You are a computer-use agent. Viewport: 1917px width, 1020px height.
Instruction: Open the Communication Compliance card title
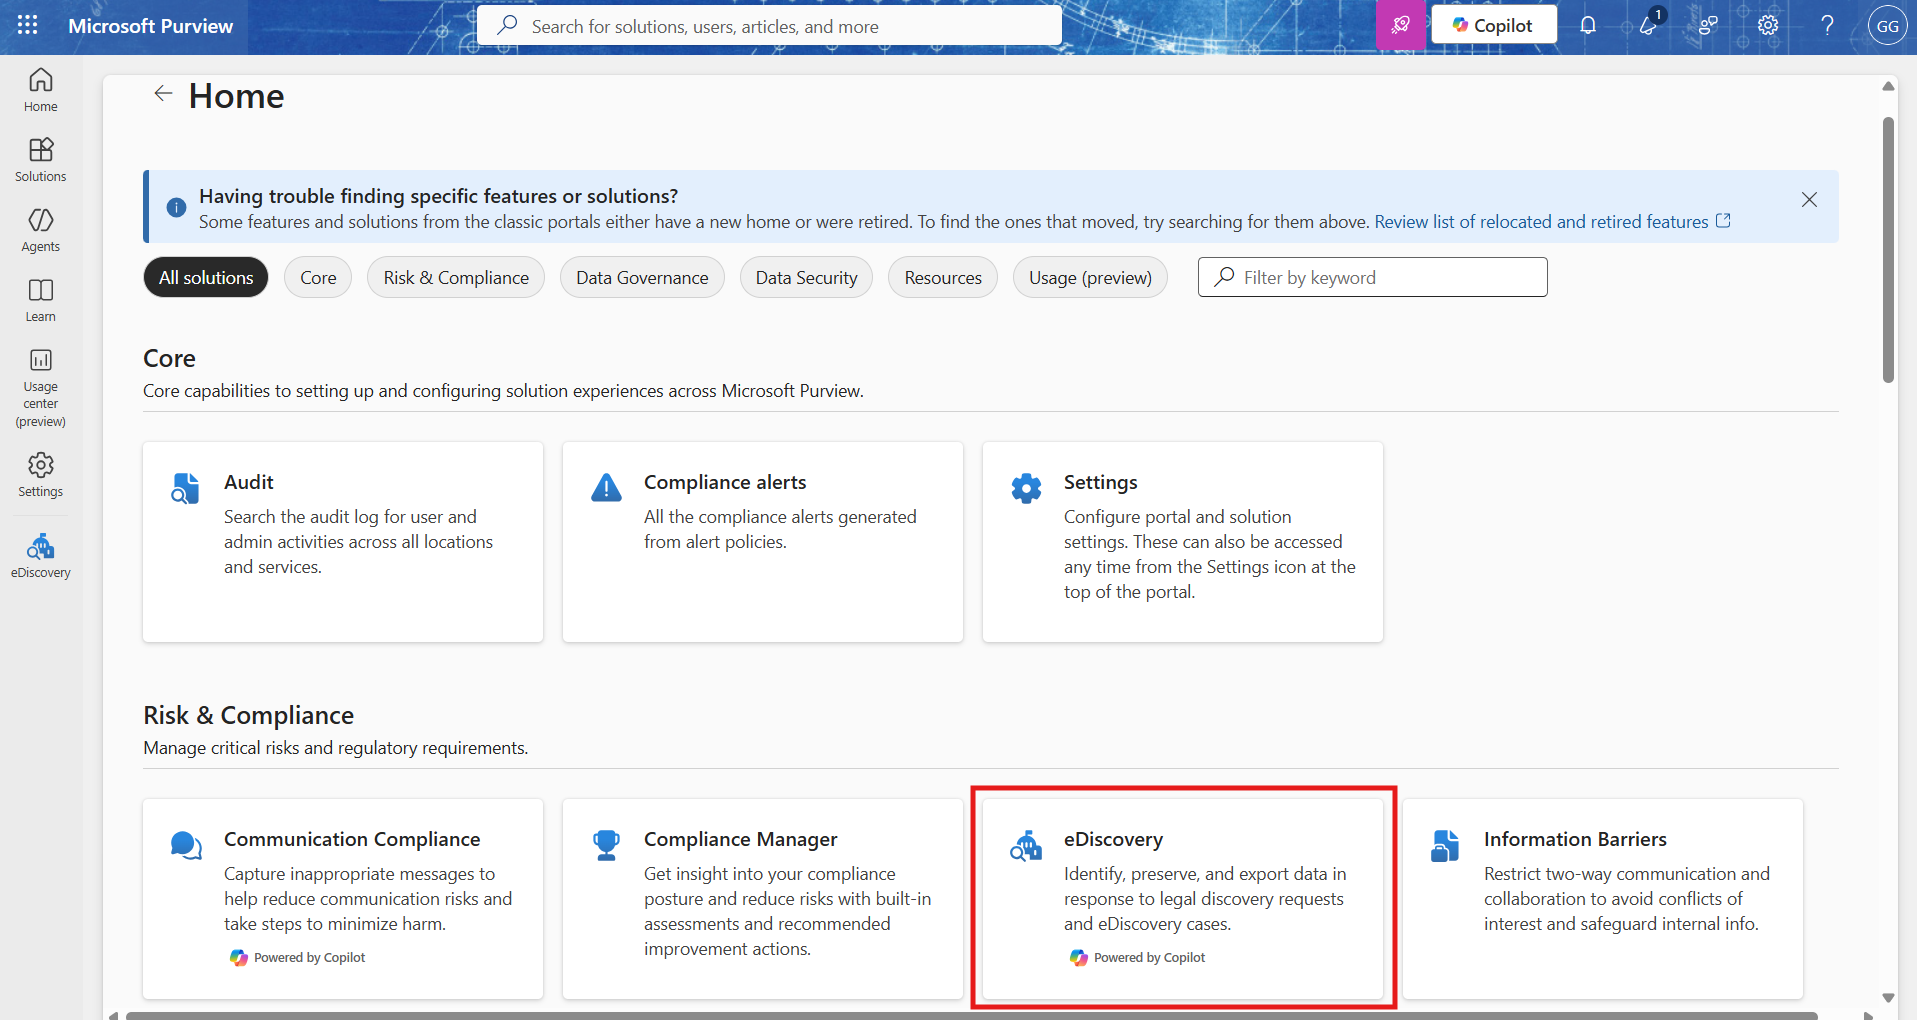point(352,839)
